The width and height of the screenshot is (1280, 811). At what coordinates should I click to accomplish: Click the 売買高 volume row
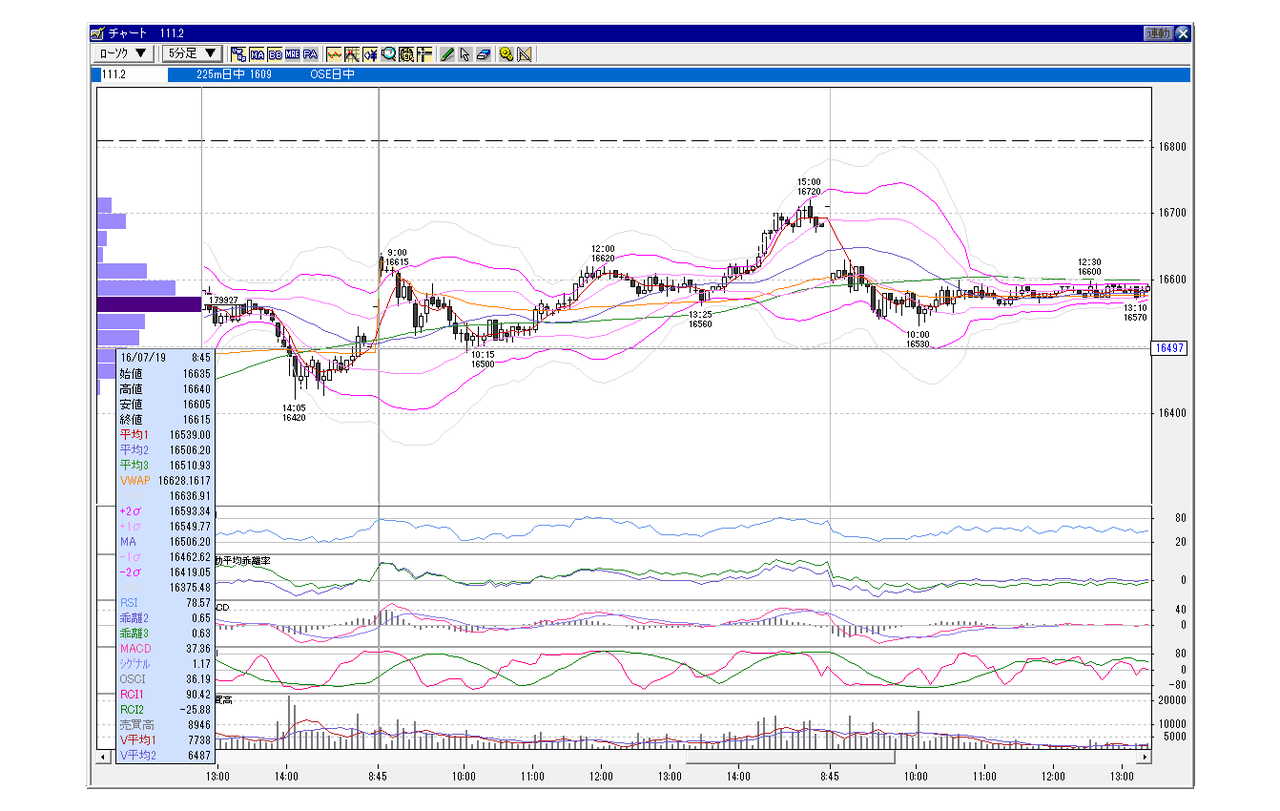165,725
